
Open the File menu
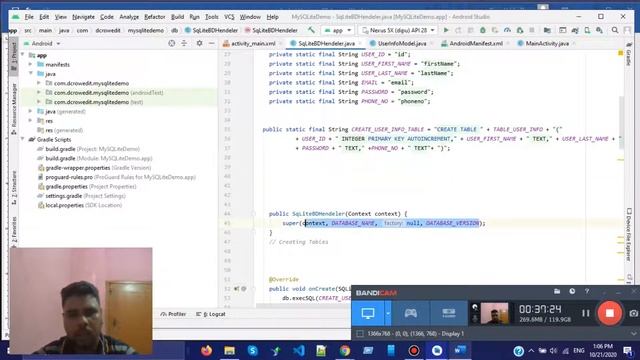29,17
